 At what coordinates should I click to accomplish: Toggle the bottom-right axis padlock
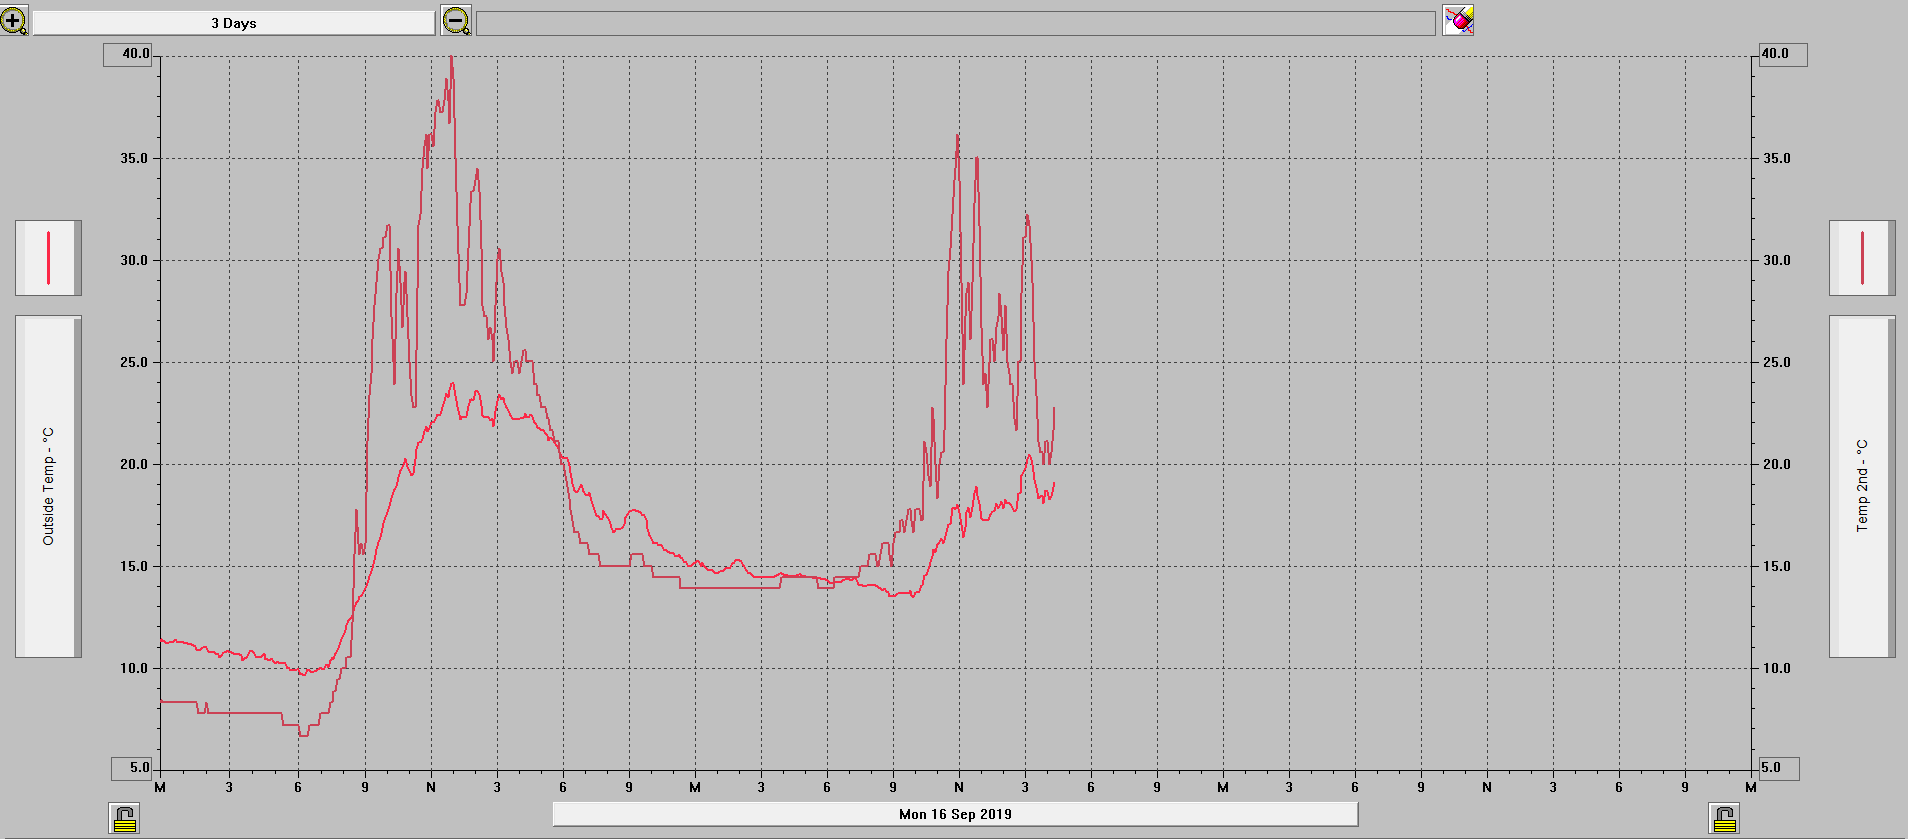[x=1724, y=819]
